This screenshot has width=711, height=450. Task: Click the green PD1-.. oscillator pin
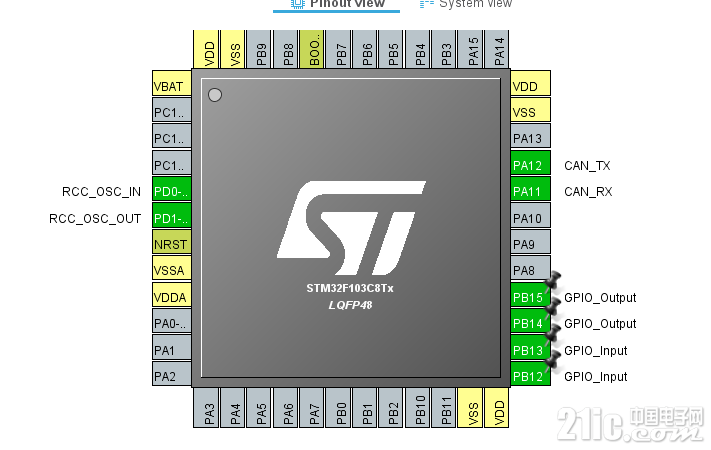pyautogui.click(x=171, y=215)
